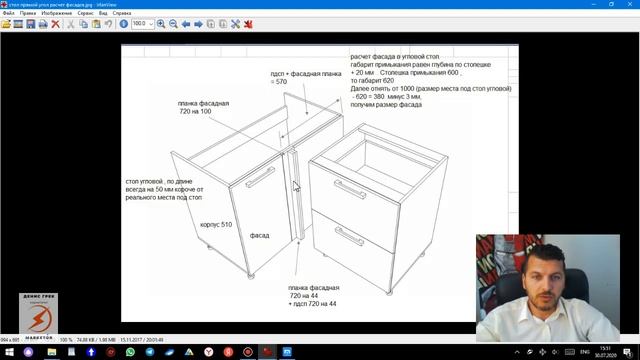Open the Windows Start menu
Screen dimensions: 640x360
9,352
